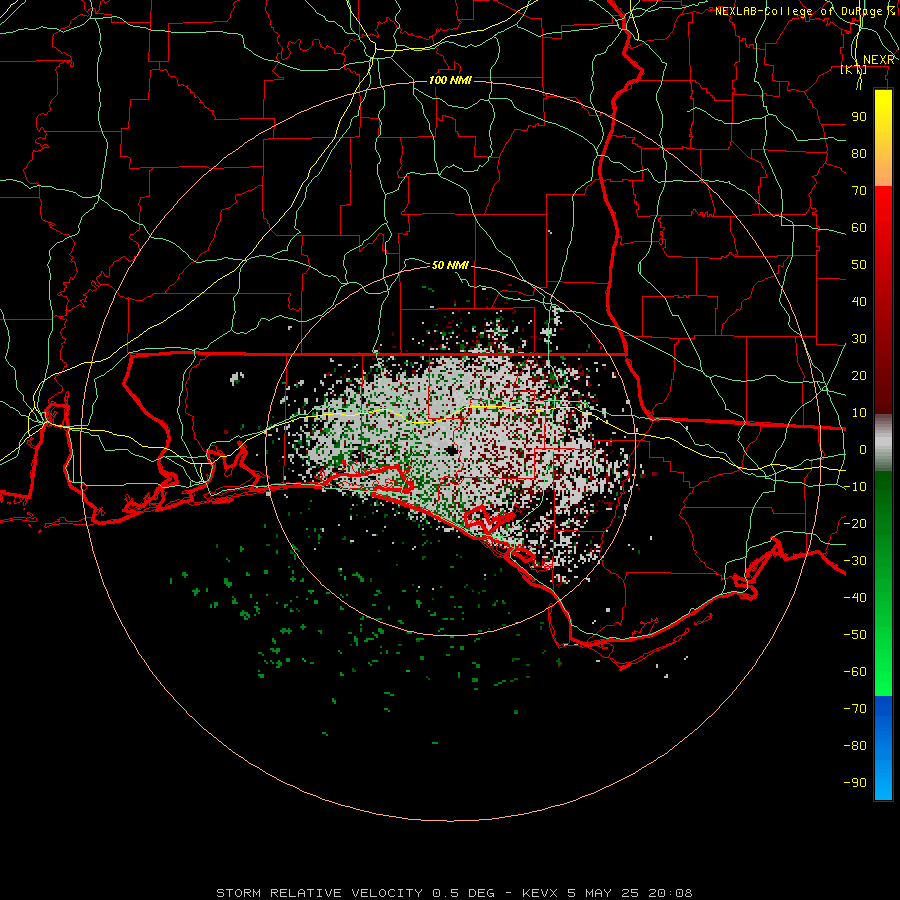The image size is (900, 900).
Task: Select the -30 value on the velocity scale
Action: tap(855, 561)
